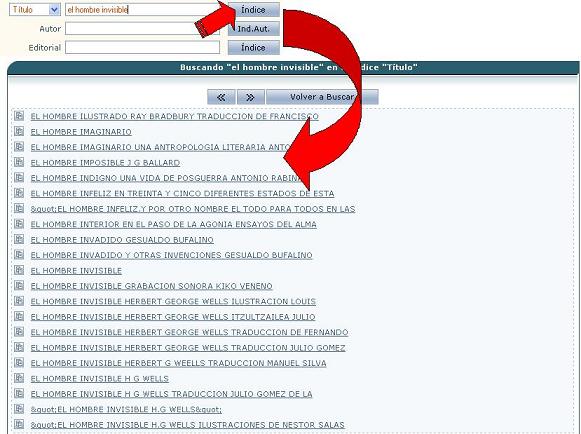The width and height of the screenshot is (581, 434).
Task: Click Volver a Buscar button
Action: pos(322,97)
